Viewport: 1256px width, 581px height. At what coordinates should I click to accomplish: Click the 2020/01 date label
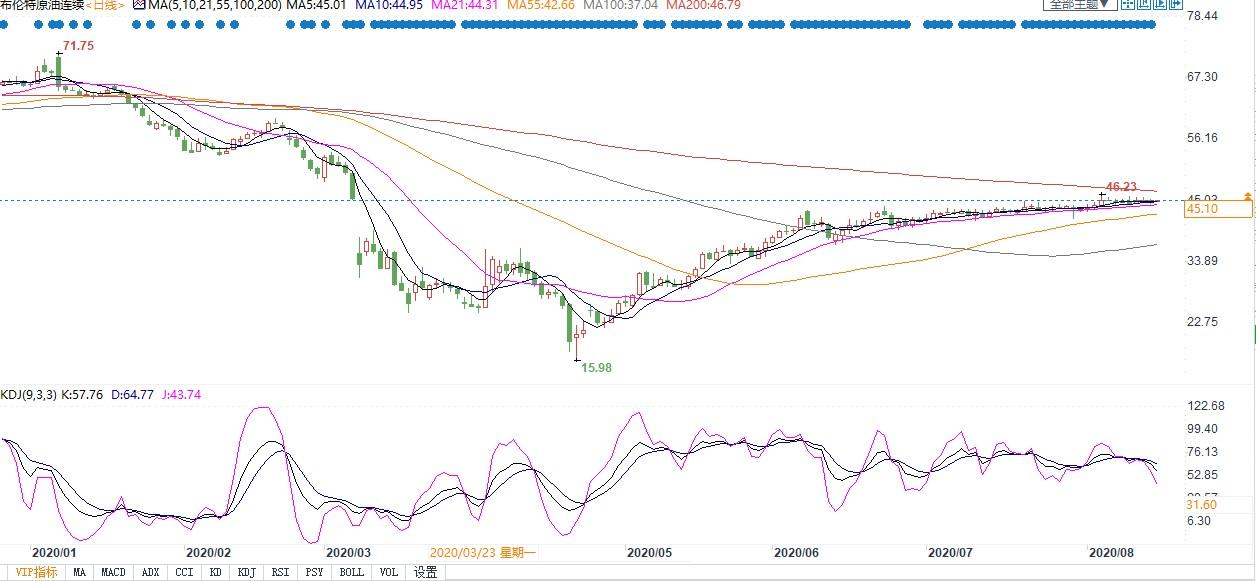(x=54, y=552)
